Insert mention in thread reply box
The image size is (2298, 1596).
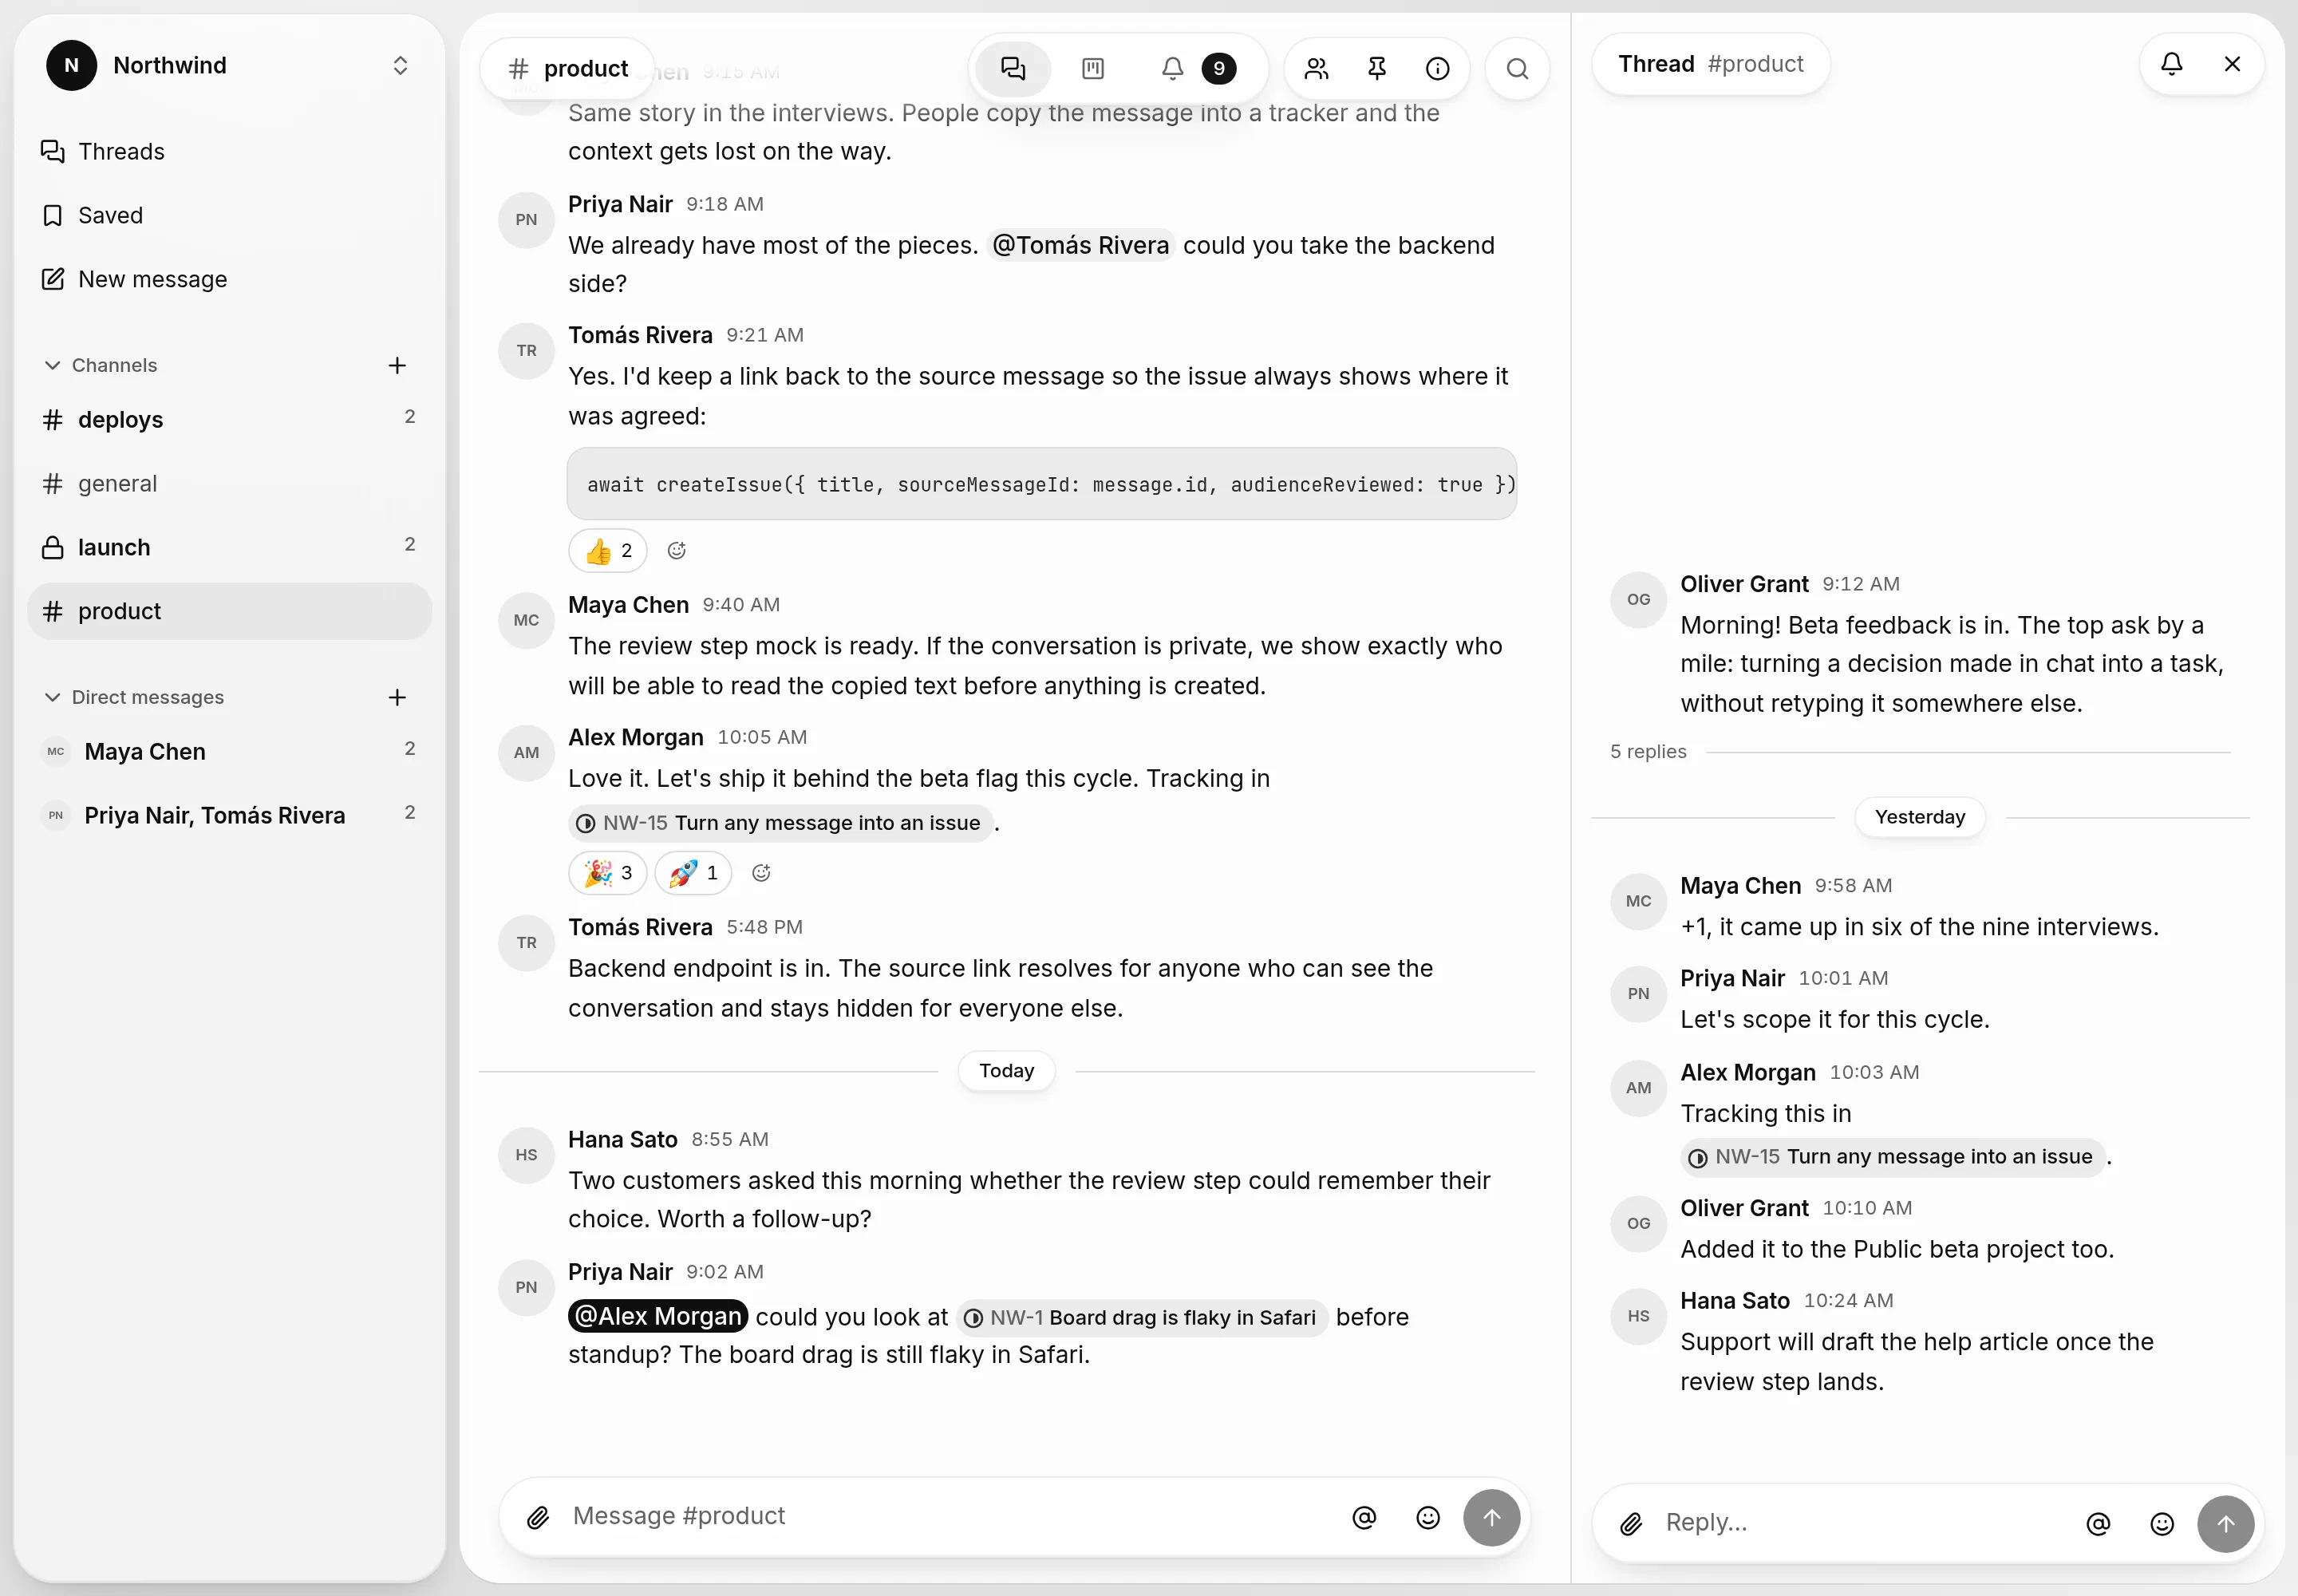point(2098,1523)
